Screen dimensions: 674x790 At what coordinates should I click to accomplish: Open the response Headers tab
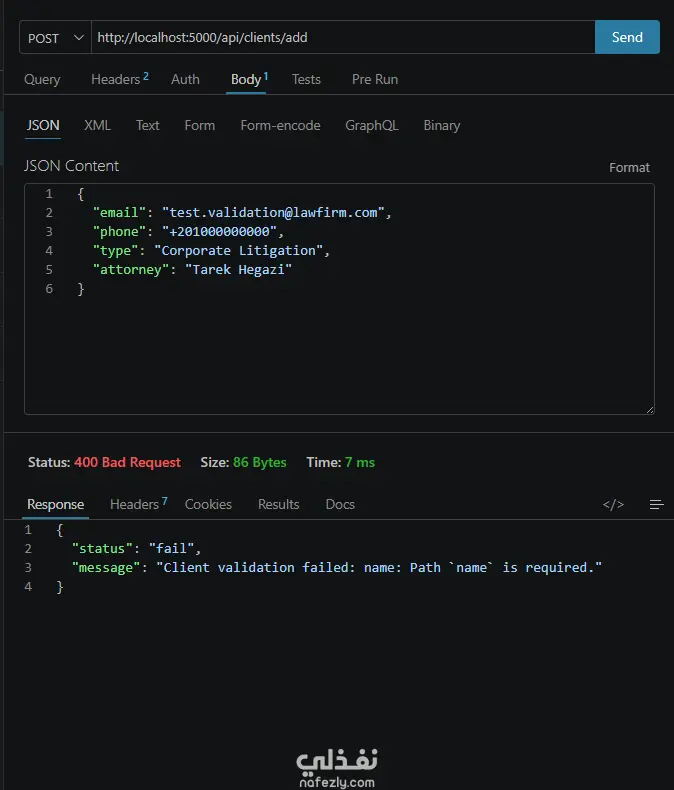click(139, 504)
